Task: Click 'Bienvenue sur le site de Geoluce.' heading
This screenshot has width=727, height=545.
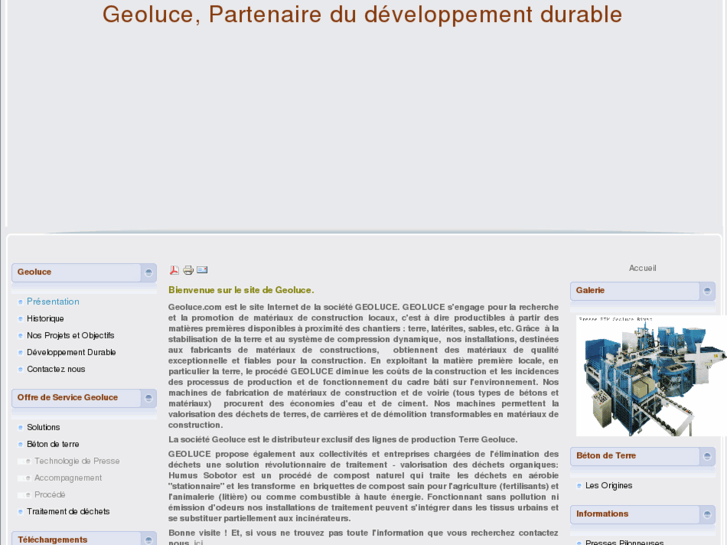Action: (x=241, y=290)
